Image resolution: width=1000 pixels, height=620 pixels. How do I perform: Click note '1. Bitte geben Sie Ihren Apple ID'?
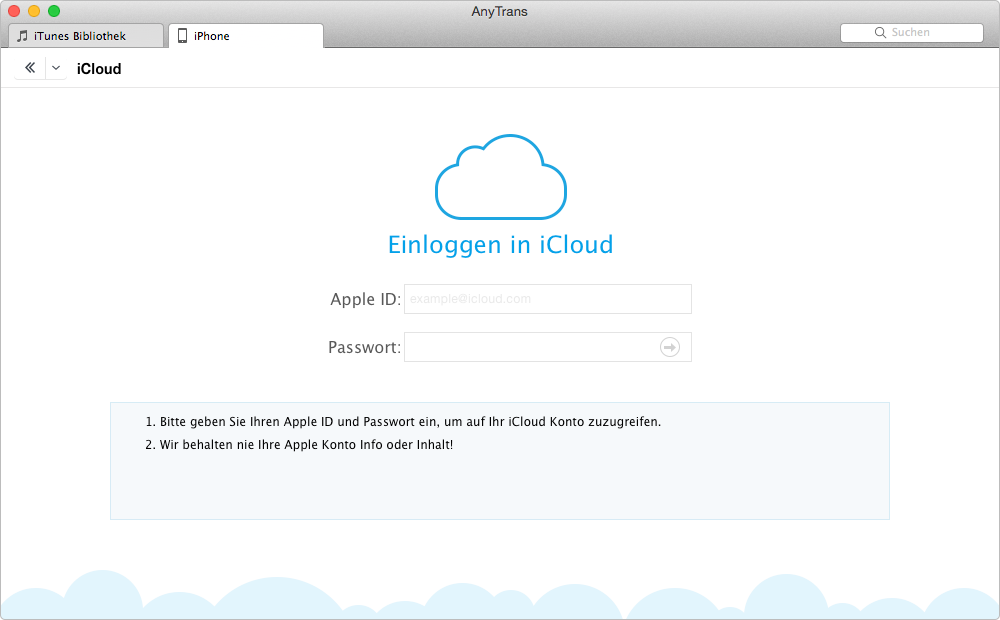coord(403,422)
